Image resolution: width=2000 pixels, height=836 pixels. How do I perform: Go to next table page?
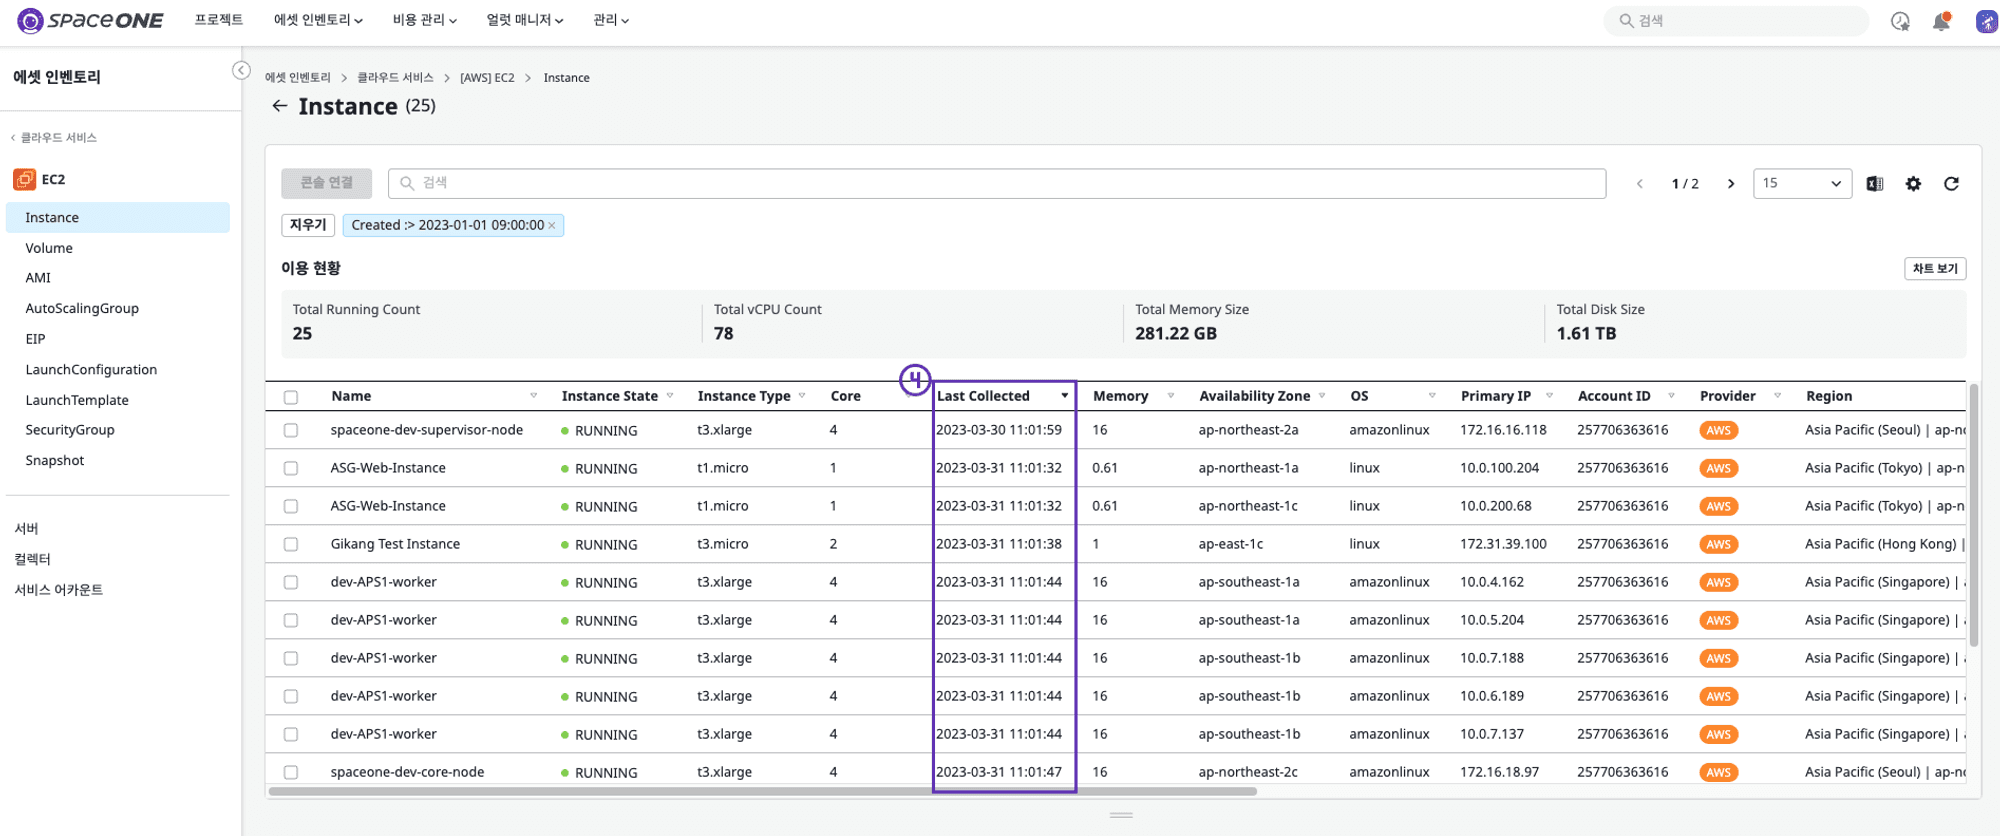click(x=1731, y=184)
